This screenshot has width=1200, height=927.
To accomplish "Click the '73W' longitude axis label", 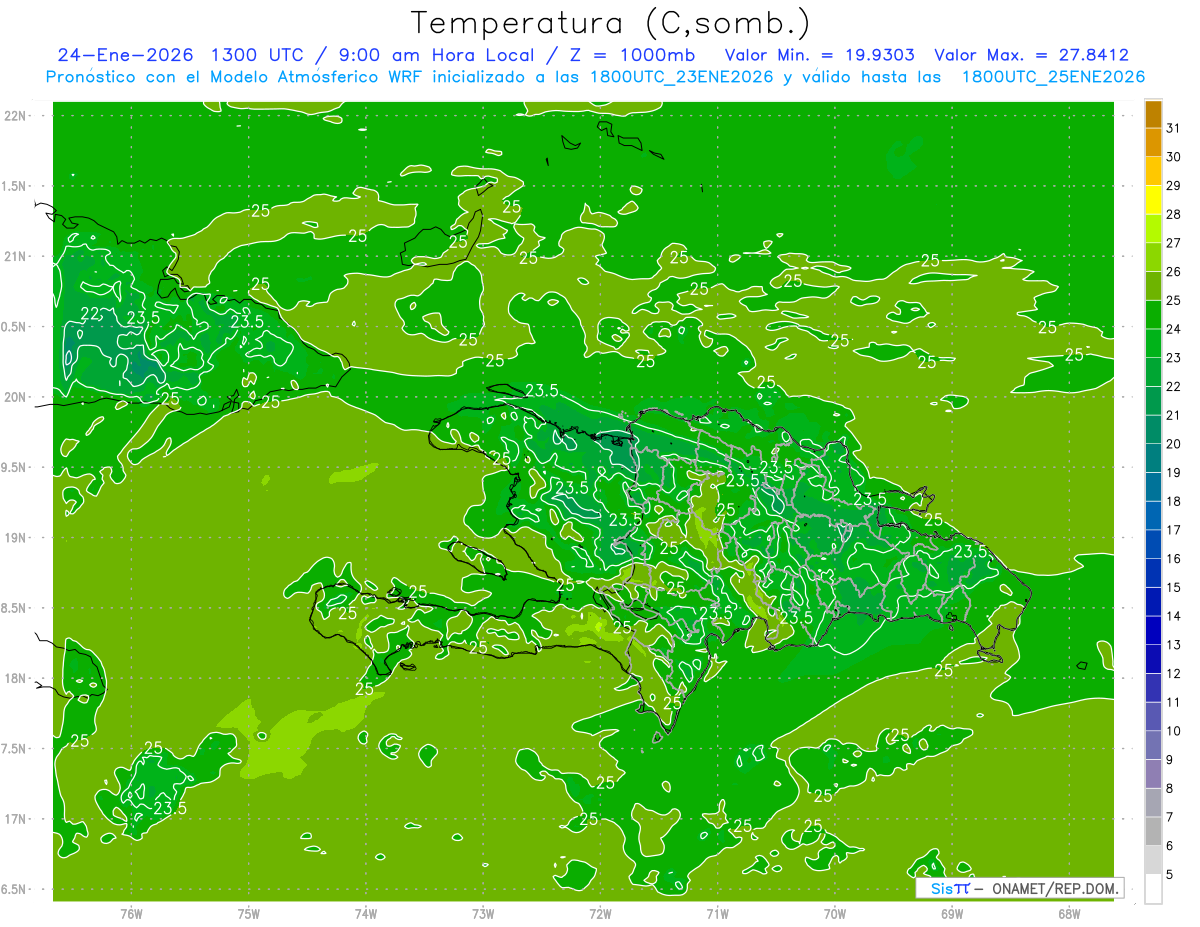I will coord(483,914).
